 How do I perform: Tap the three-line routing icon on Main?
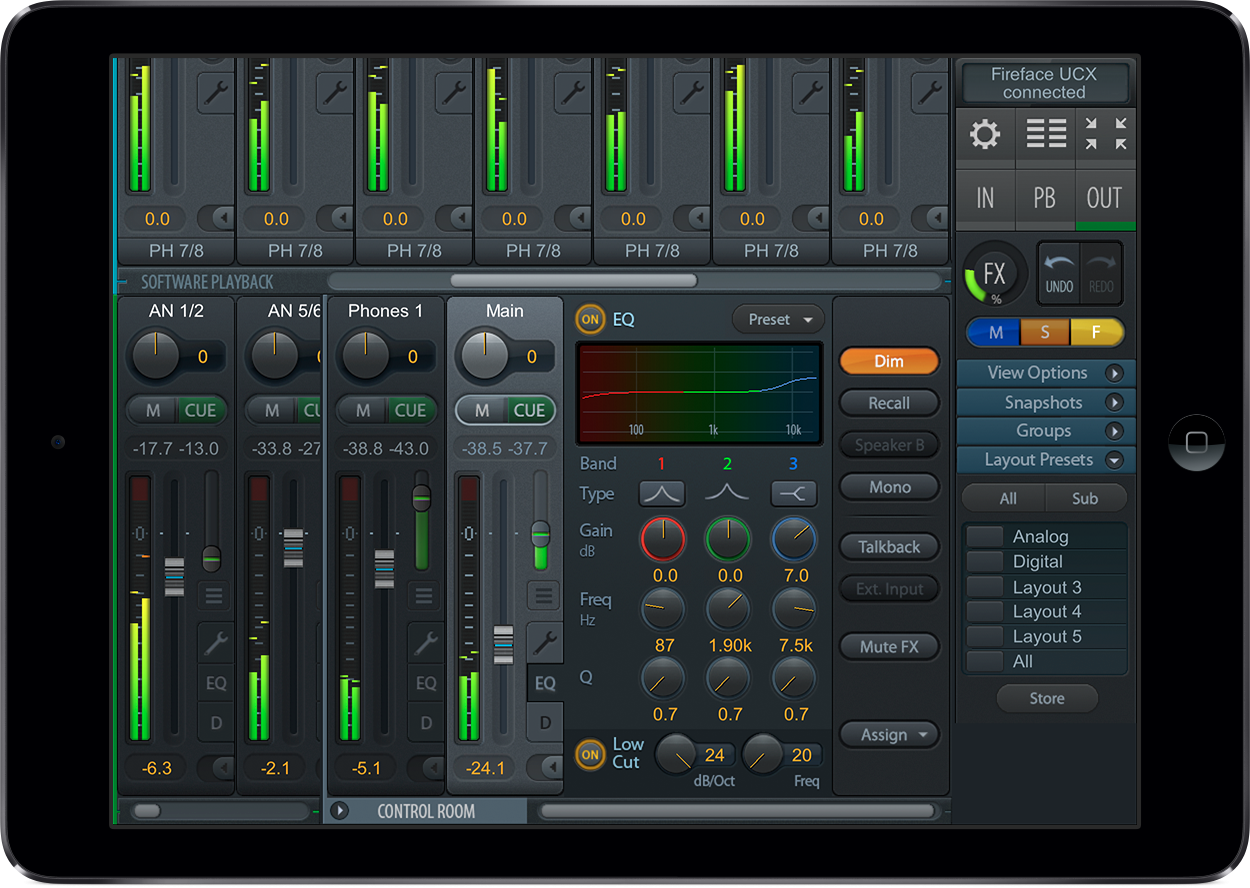tap(543, 597)
